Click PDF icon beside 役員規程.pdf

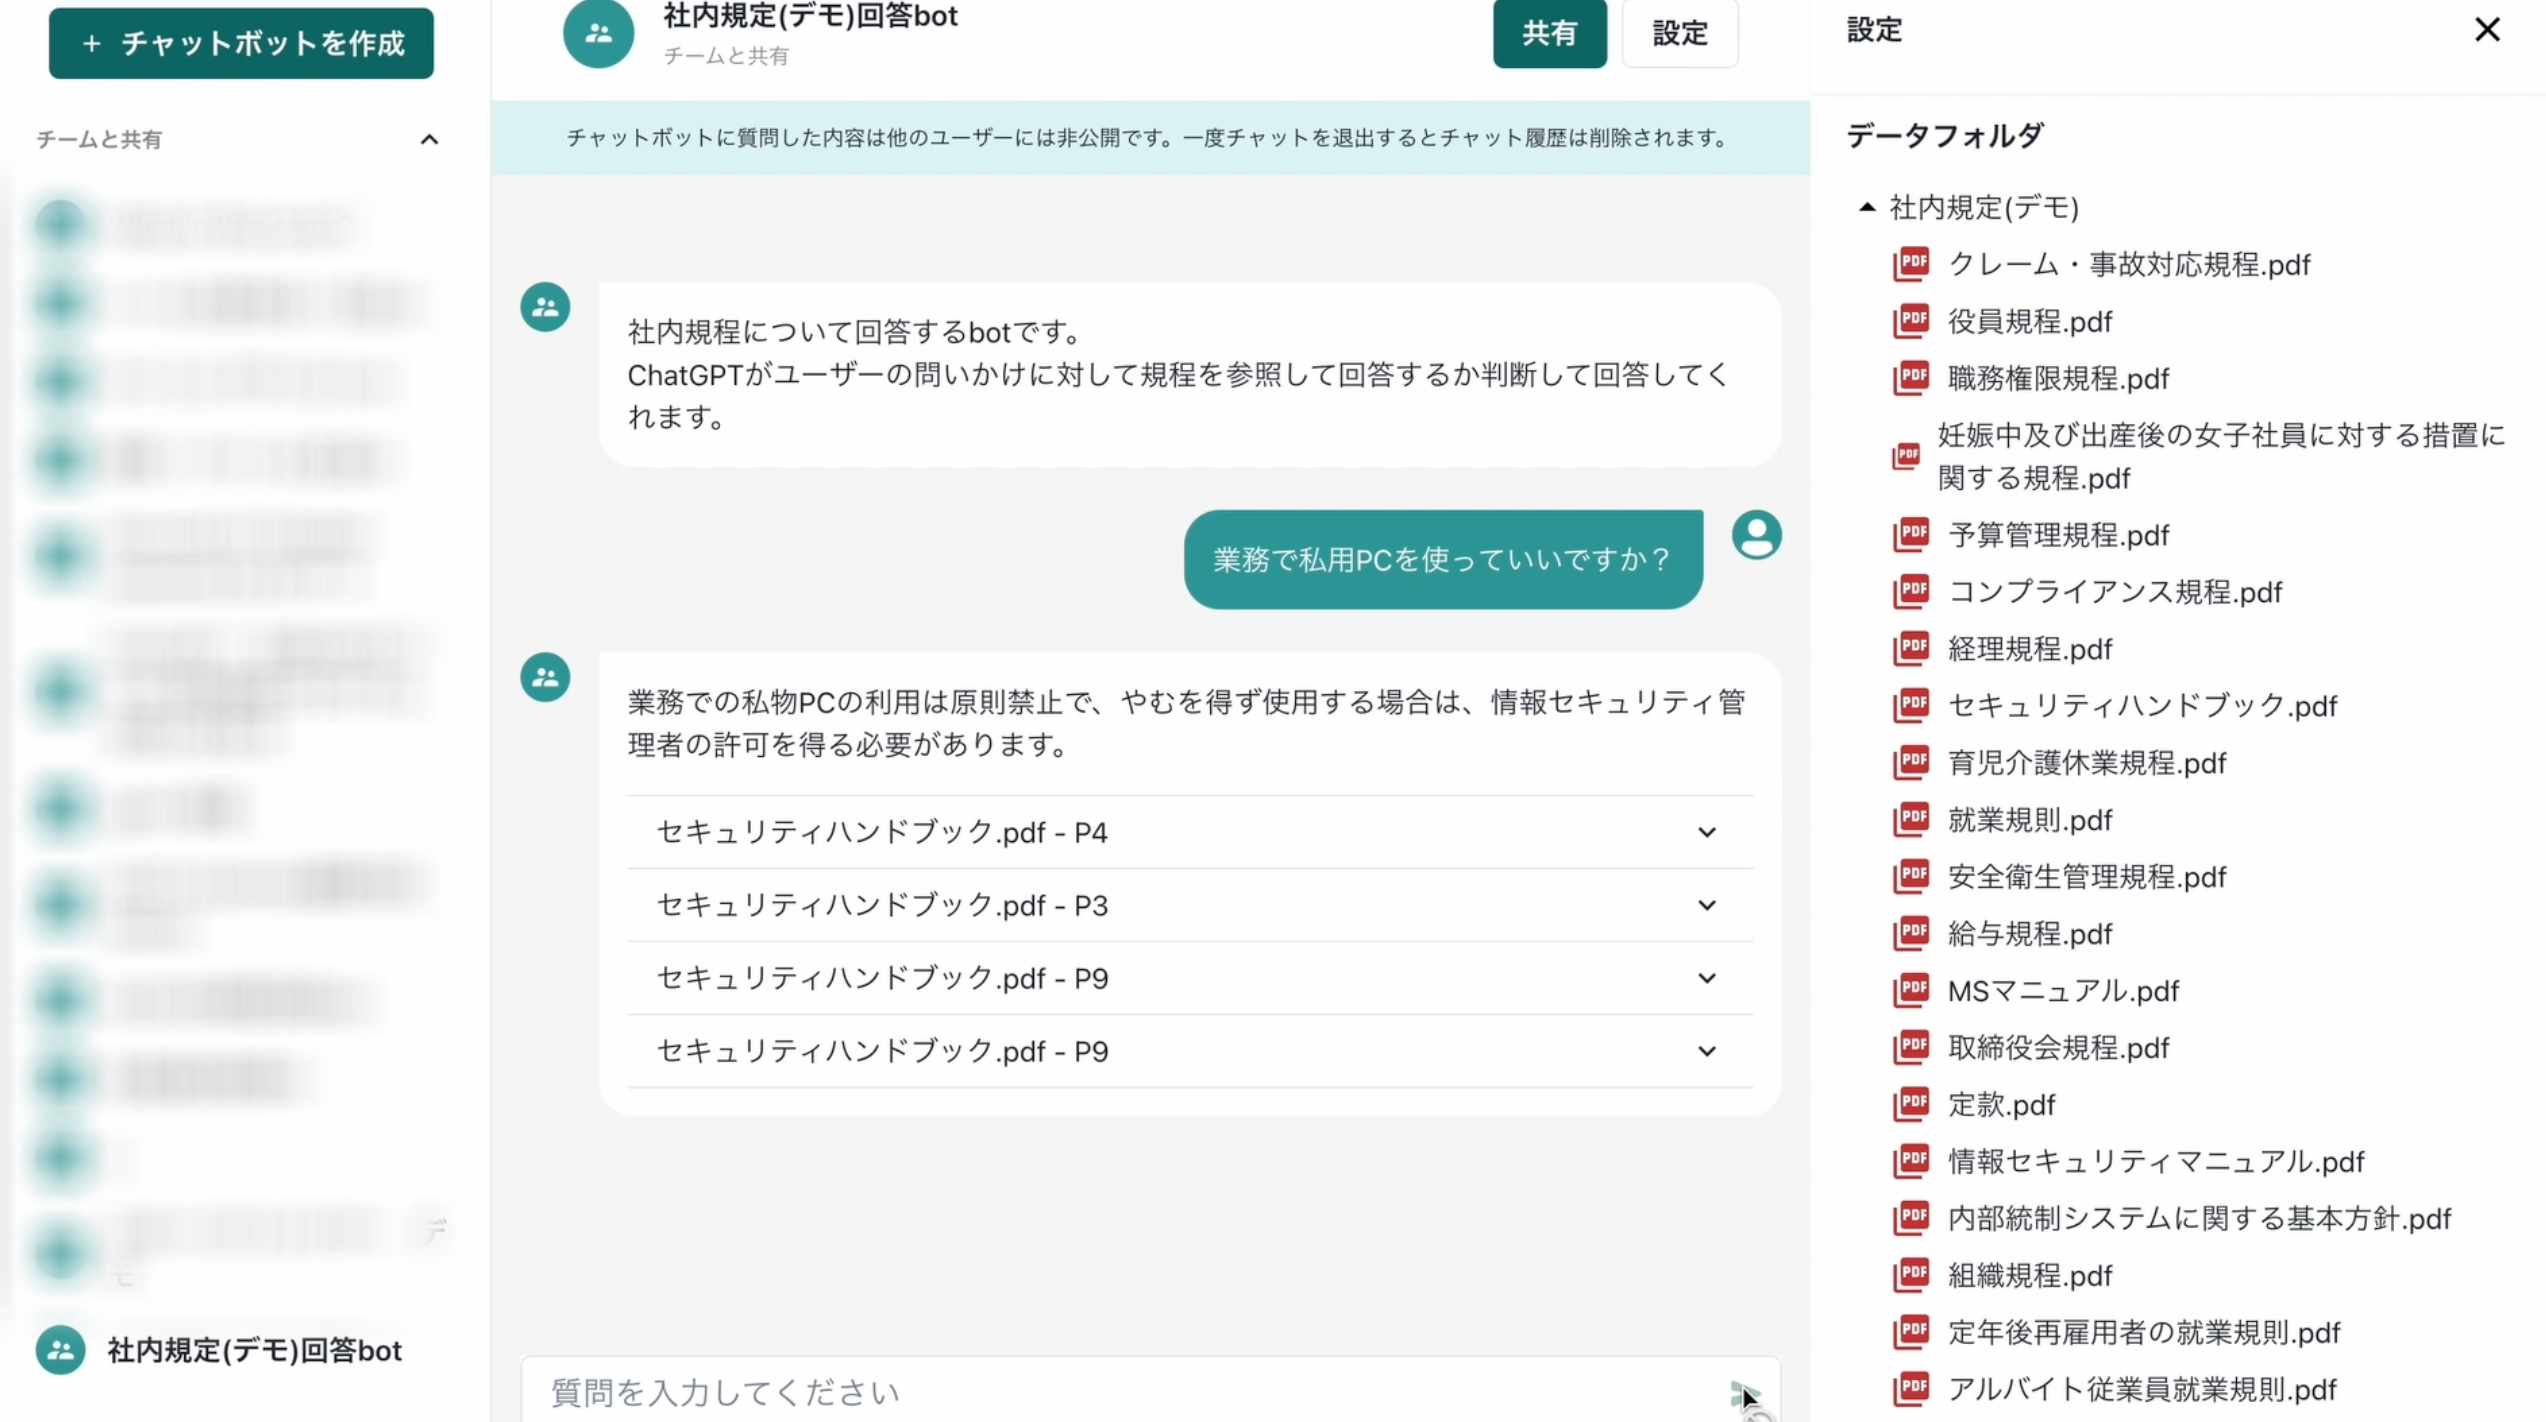pyautogui.click(x=1910, y=321)
